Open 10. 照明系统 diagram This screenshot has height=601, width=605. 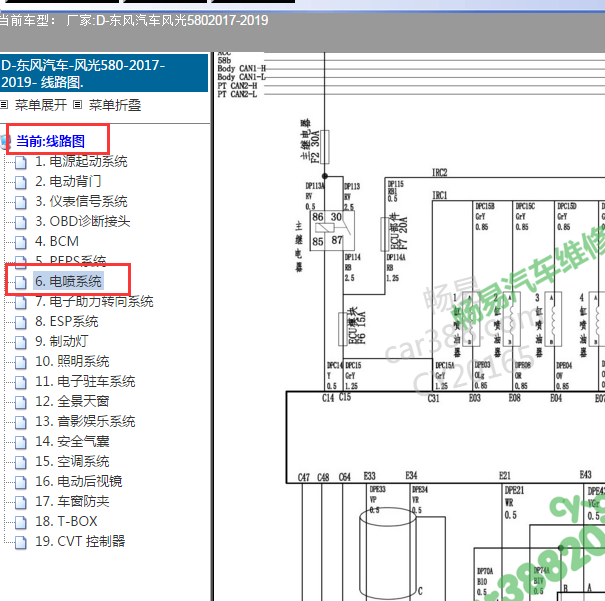coord(72,361)
